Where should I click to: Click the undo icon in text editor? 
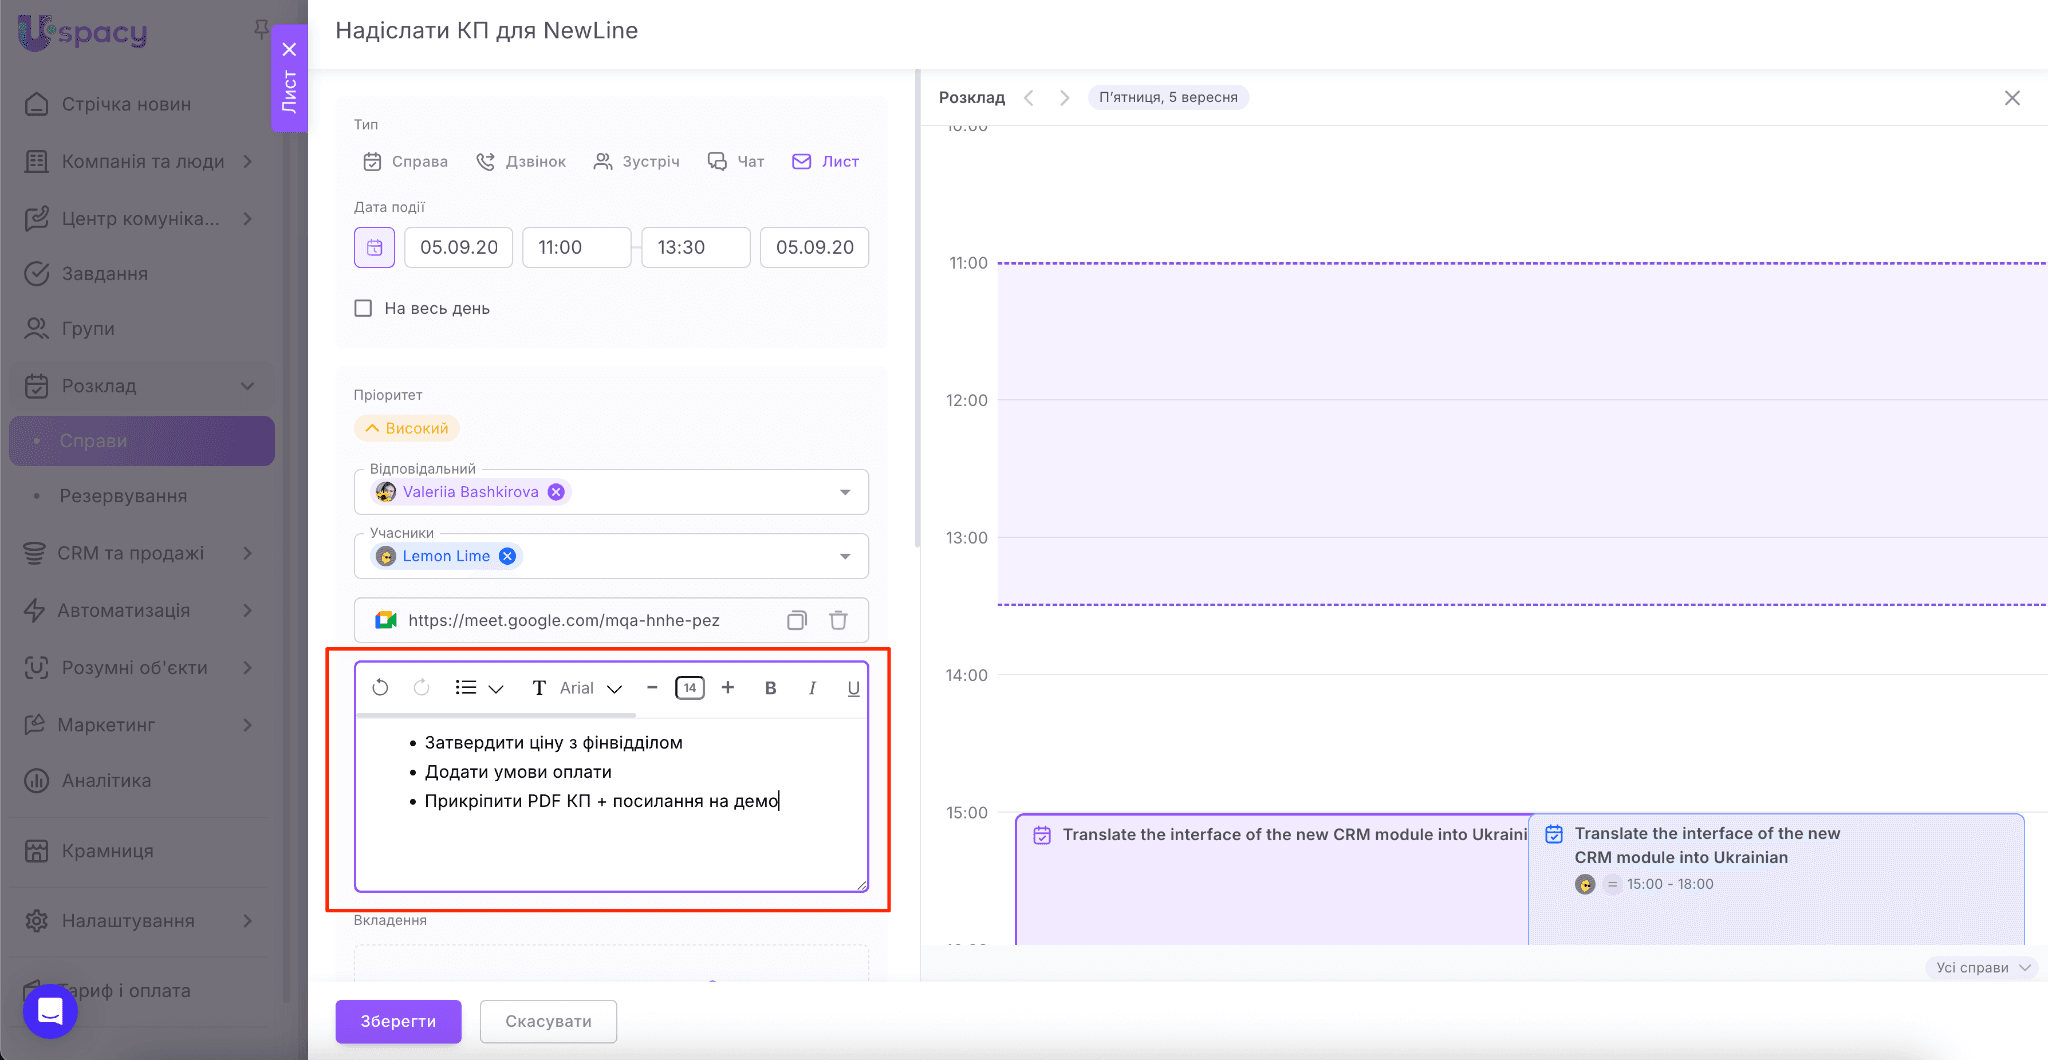click(380, 688)
